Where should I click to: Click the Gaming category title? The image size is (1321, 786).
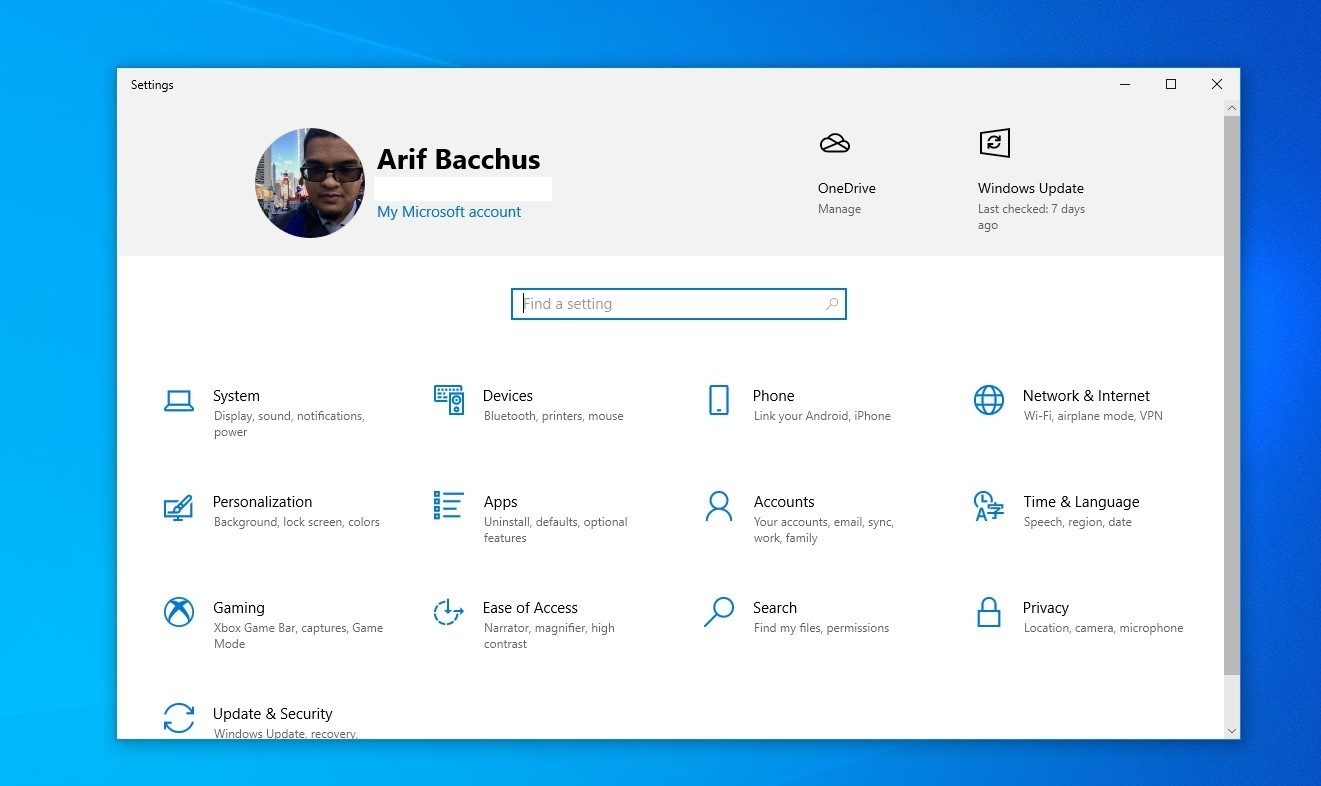click(x=239, y=608)
